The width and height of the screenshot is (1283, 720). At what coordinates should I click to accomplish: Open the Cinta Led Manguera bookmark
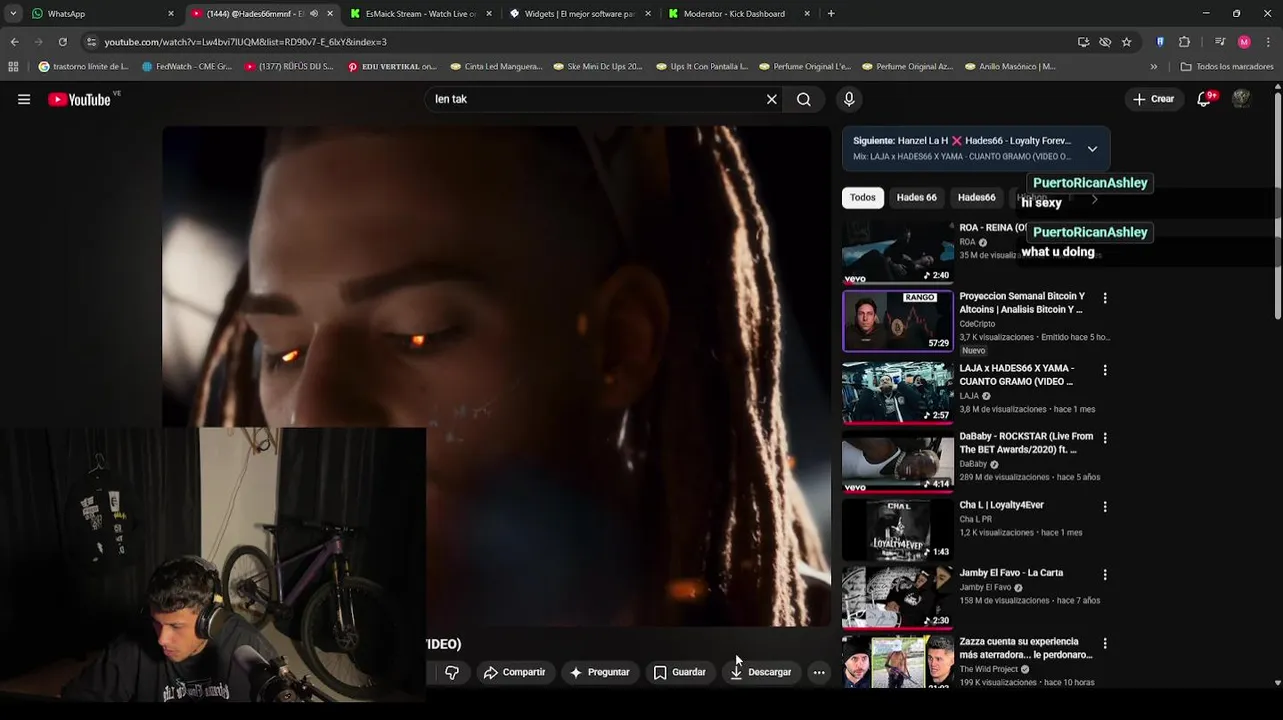(497, 67)
